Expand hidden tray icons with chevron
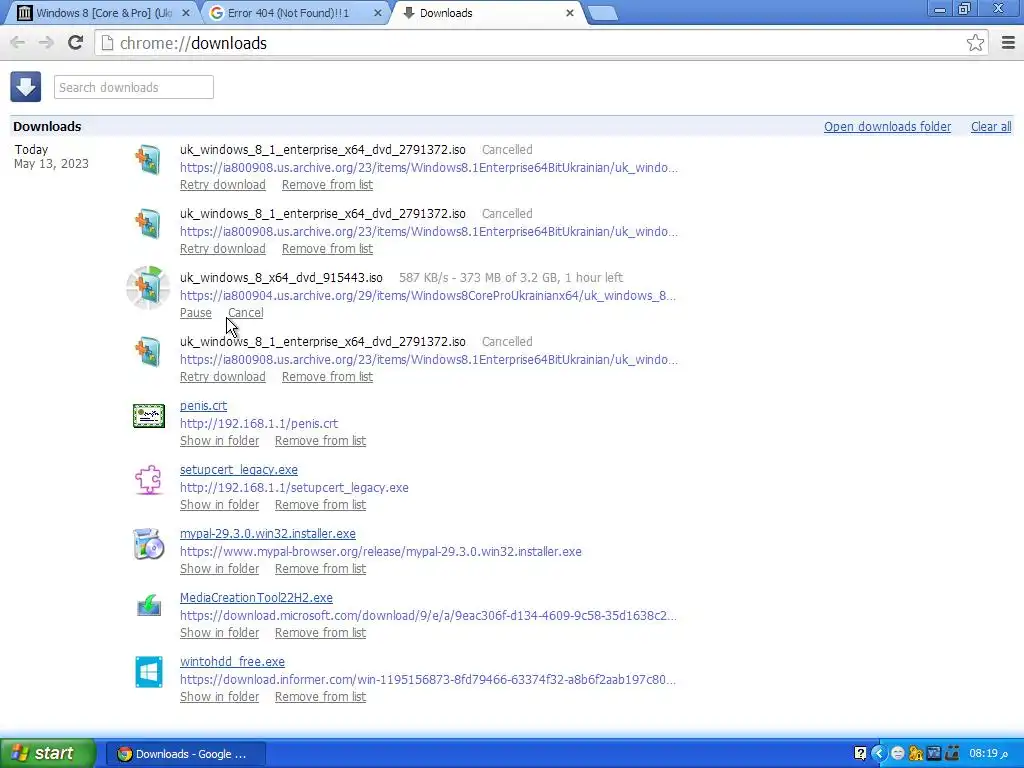Image resolution: width=1024 pixels, height=768 pixels. coord(878,754)
